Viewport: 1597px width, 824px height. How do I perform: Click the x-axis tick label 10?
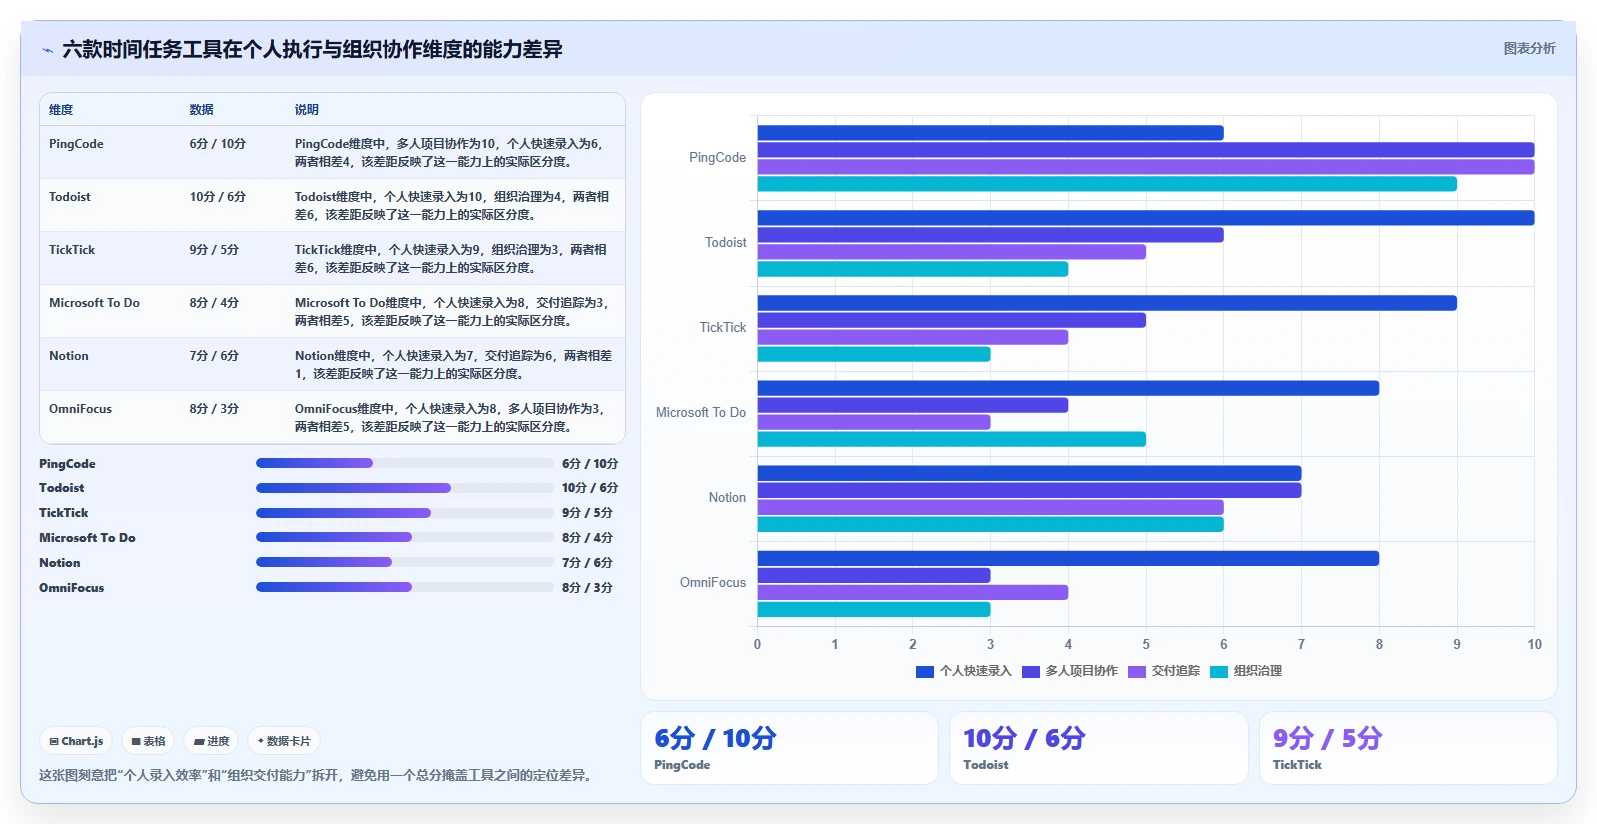pyautogui.click(x=1534, y=645)
